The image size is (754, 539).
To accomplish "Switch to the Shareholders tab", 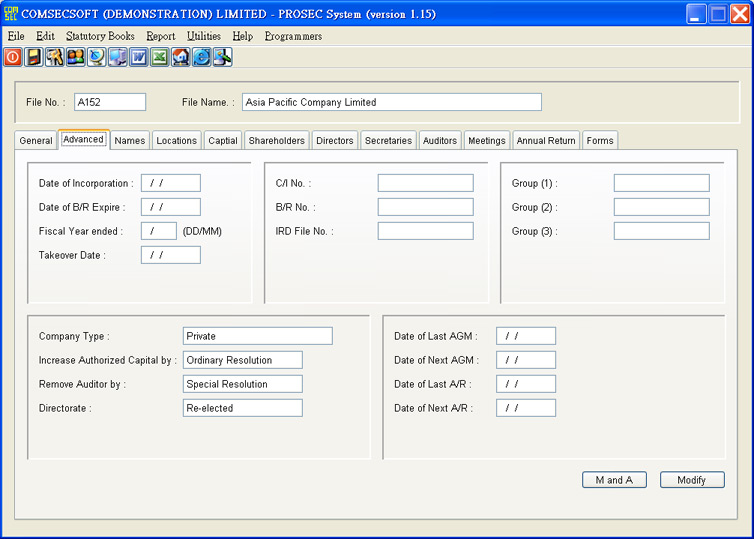I will (276, 141).
